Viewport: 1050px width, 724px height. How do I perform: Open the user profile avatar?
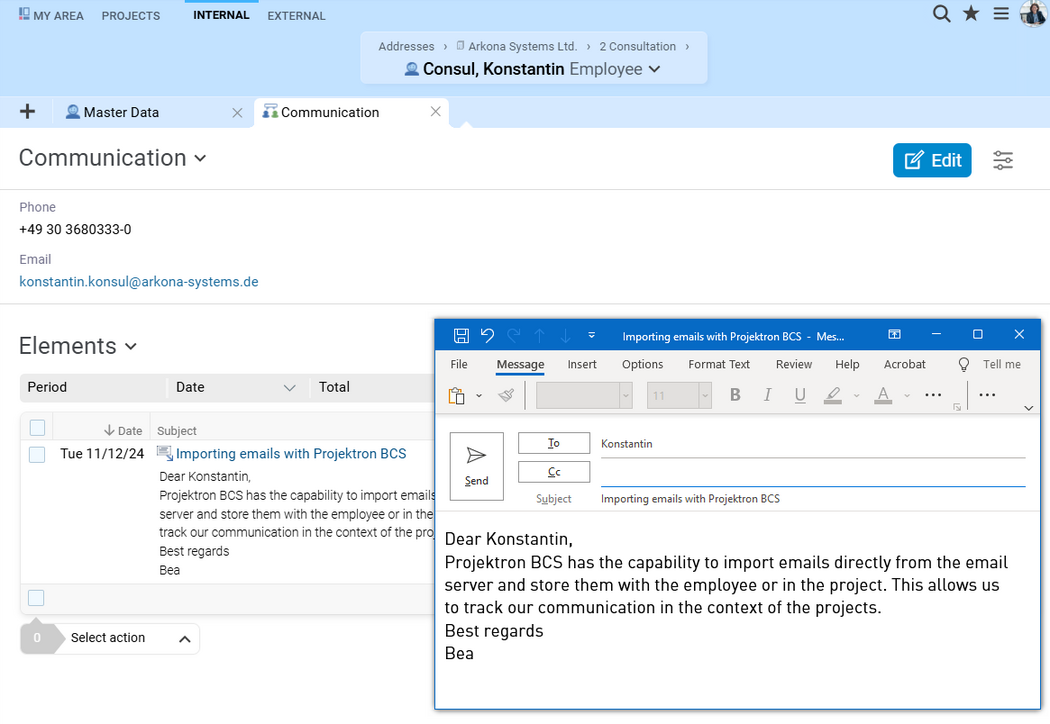1033,13
